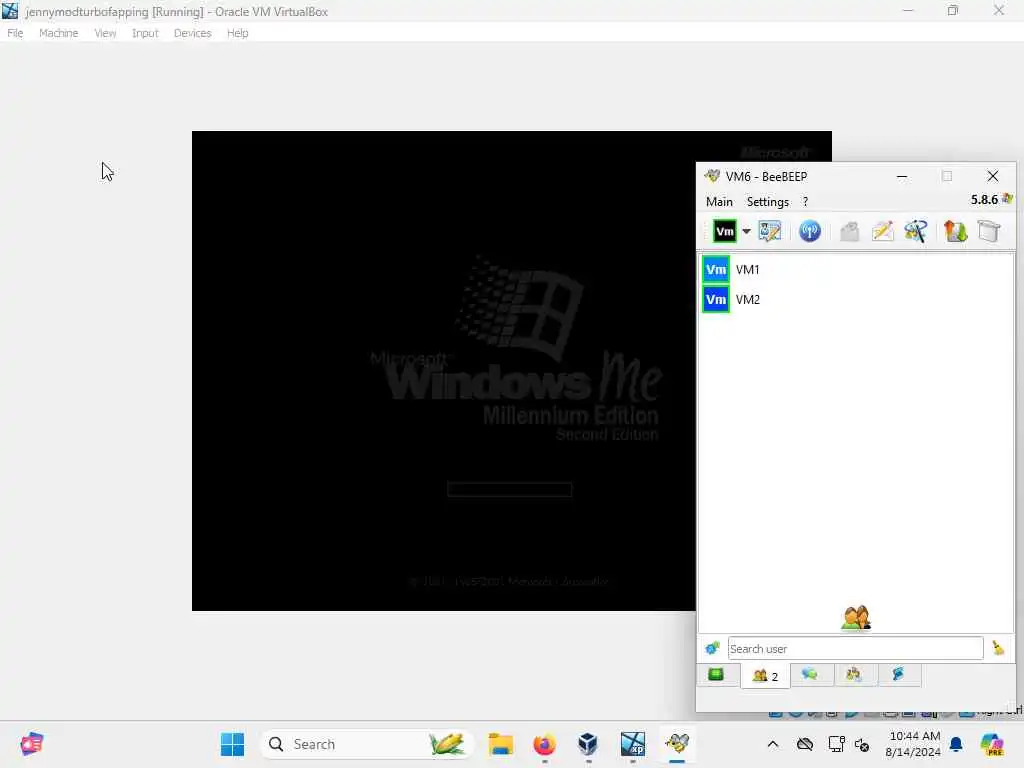Image resolution: width=1024 pixels, height=768 pixels.
Task: Click the network display tray icon
Action: click(x=836, y=744)
